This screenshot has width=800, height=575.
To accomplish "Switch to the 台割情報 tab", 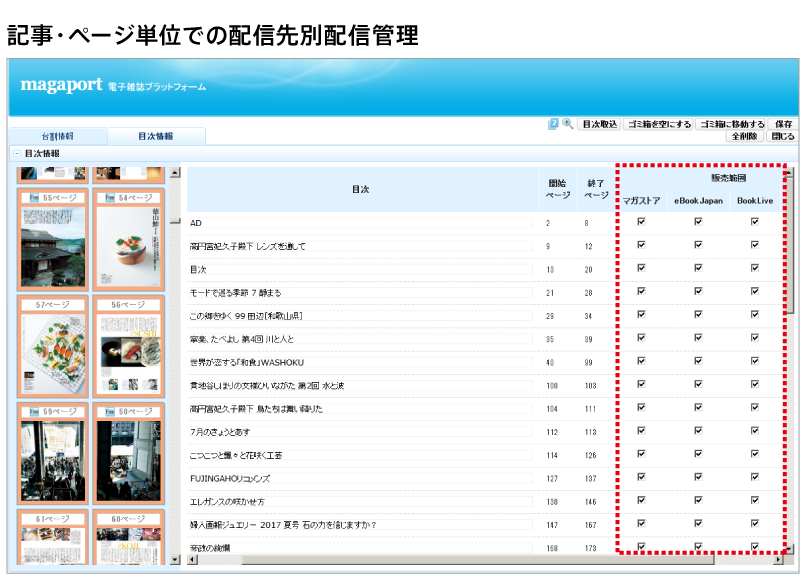I will (x=57, y=136).
